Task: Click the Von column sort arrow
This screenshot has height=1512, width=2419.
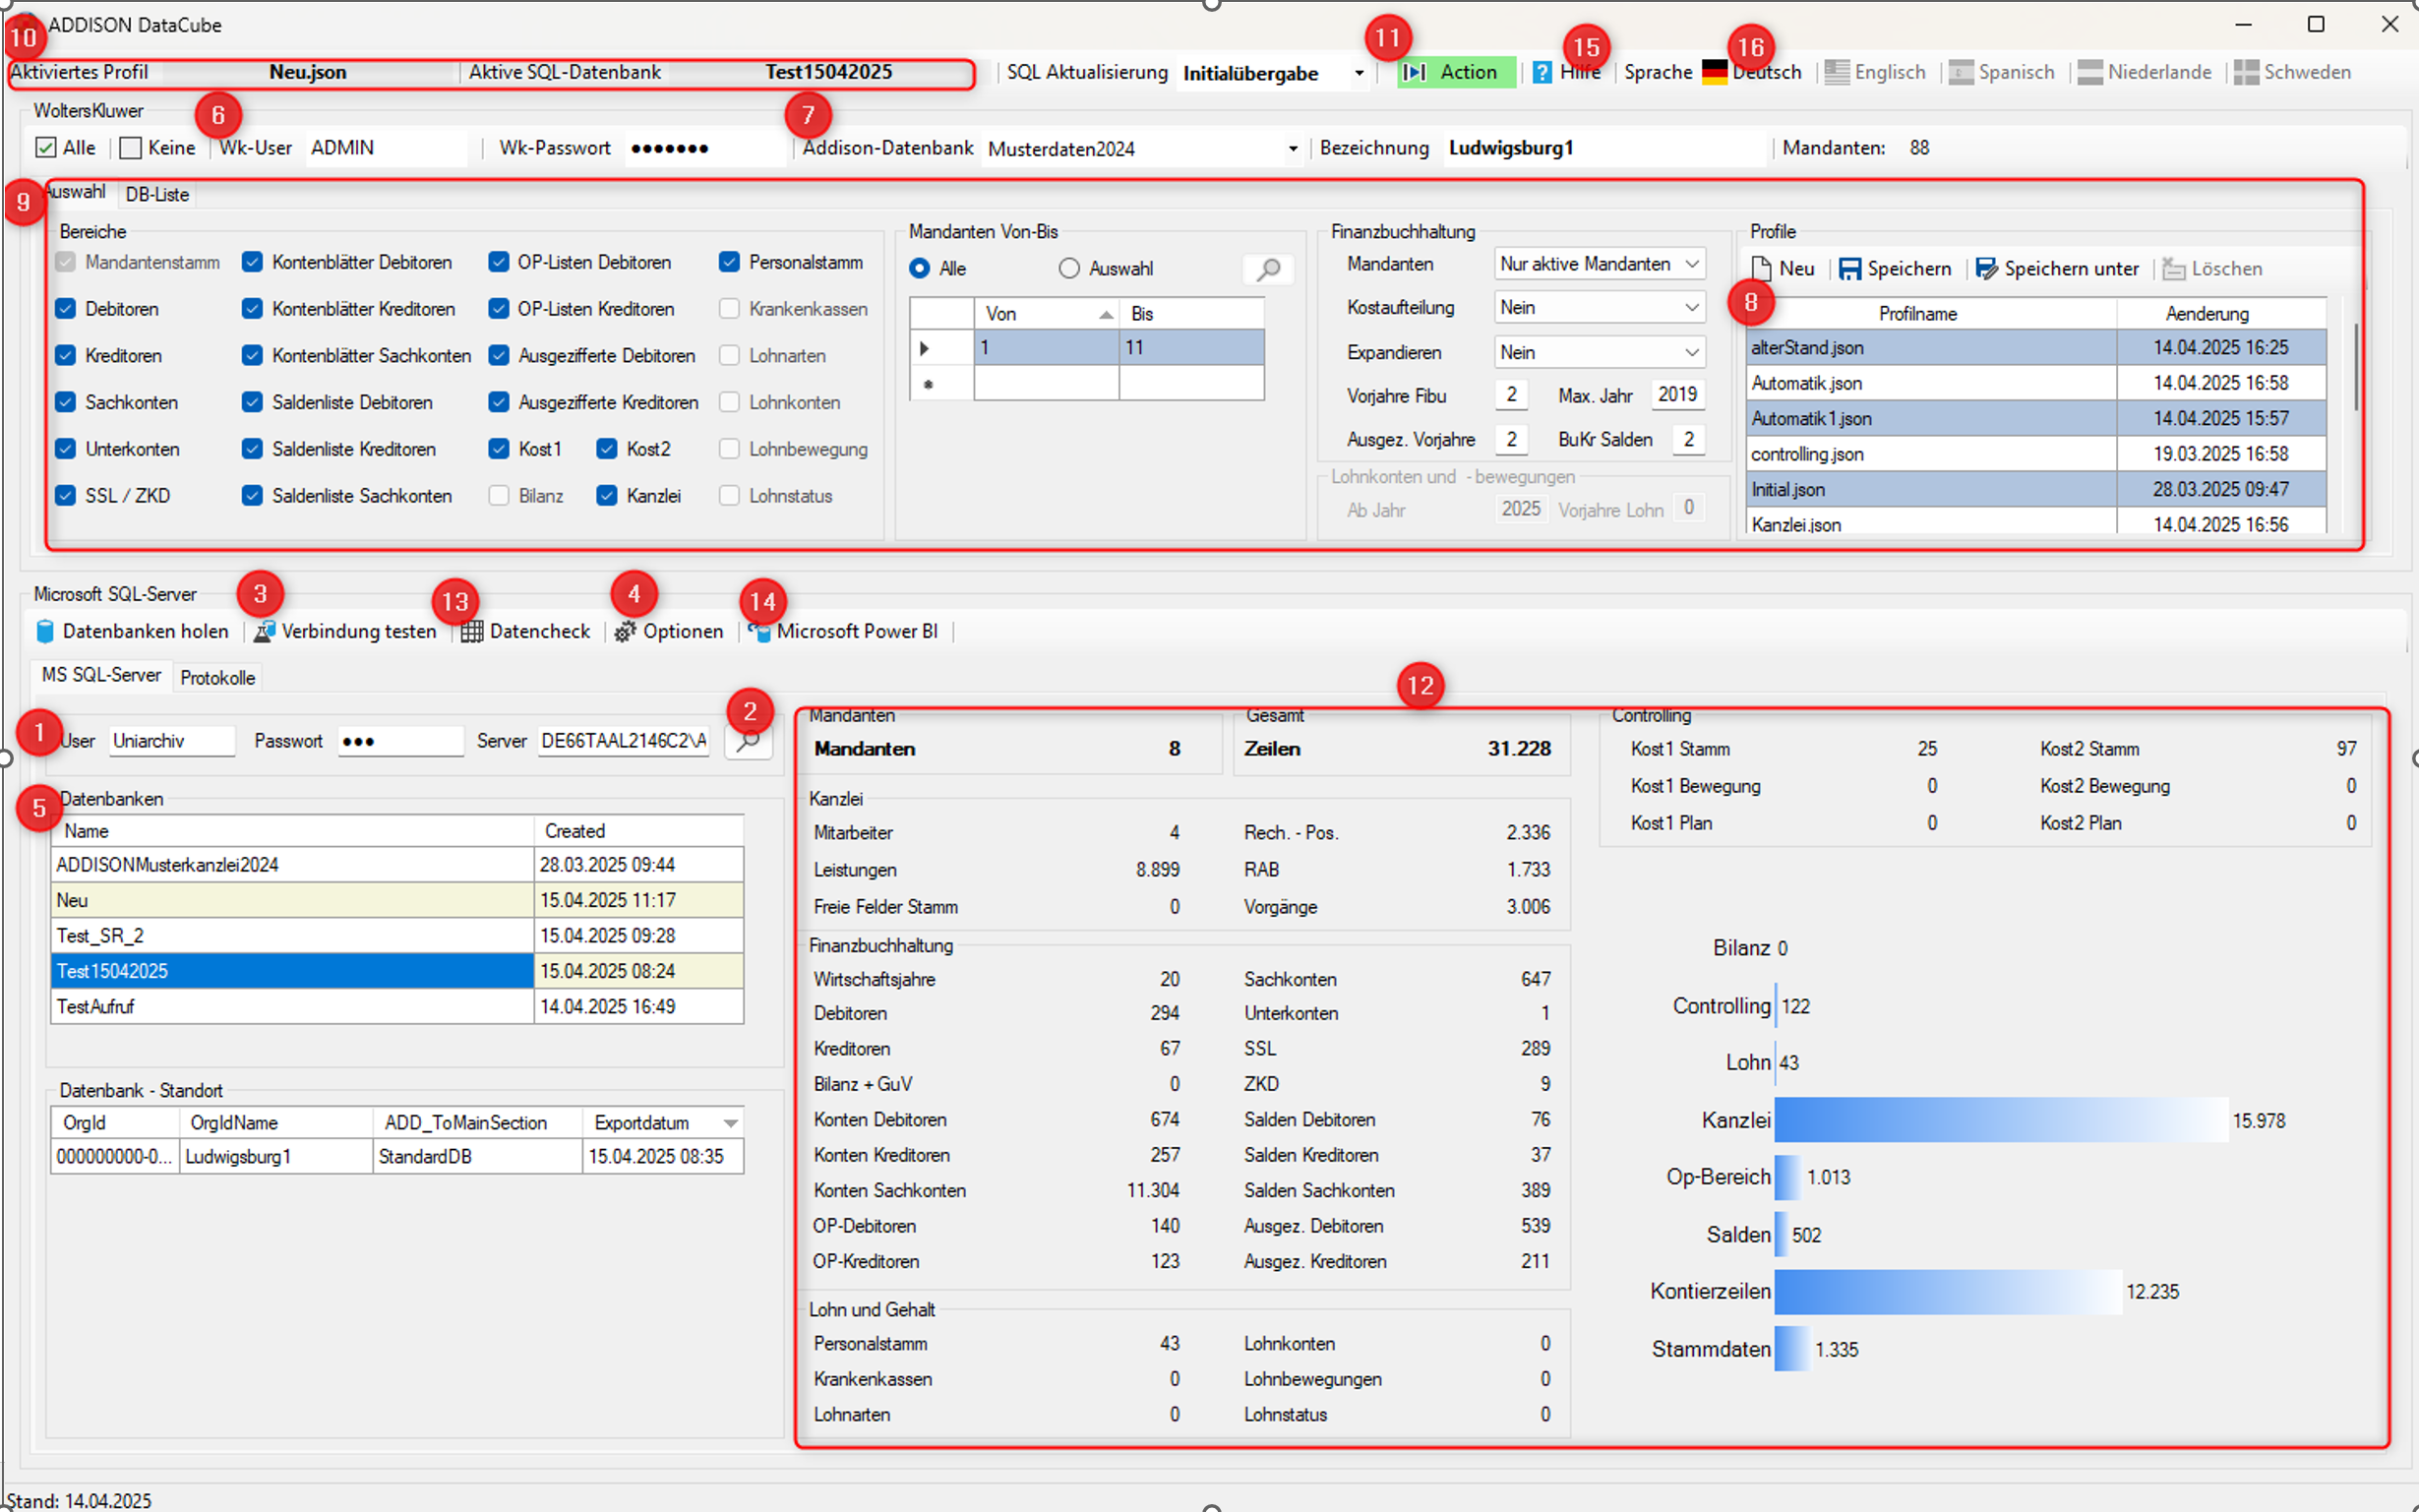Action: click(x=1106, y=314)
